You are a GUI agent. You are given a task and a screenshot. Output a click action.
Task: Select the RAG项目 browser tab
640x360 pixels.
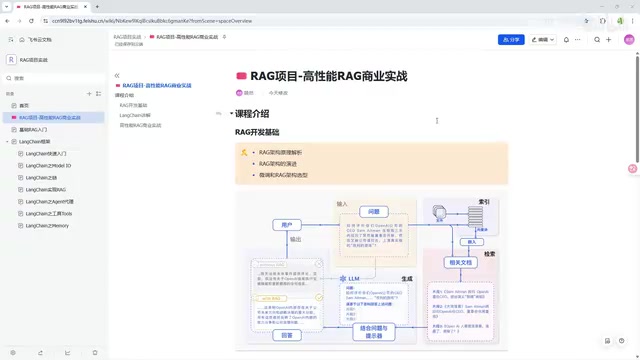[52, 7]
